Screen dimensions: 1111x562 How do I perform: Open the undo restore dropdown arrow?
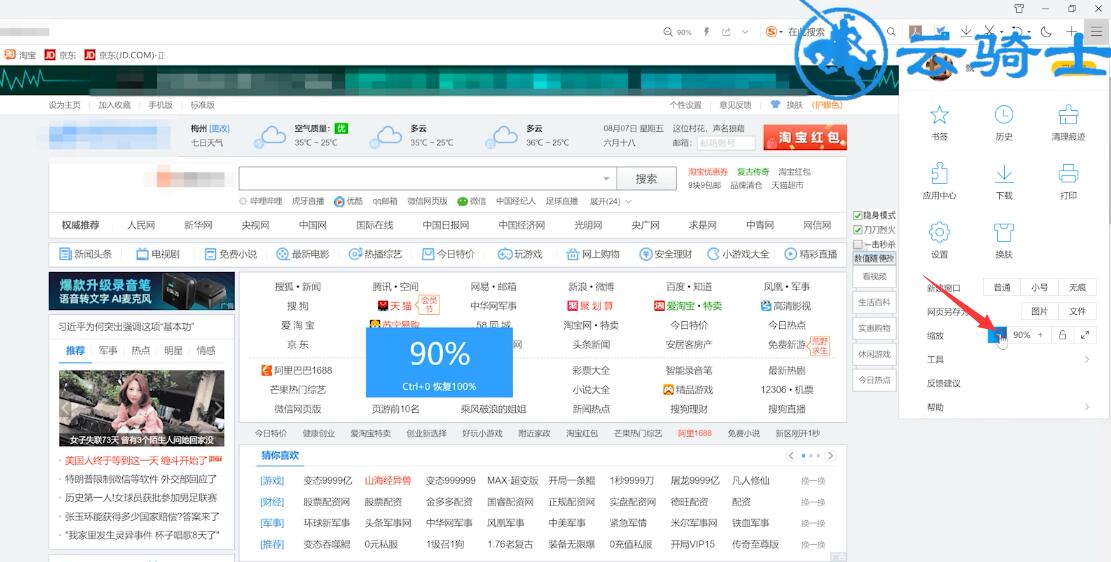(1029, 32)
